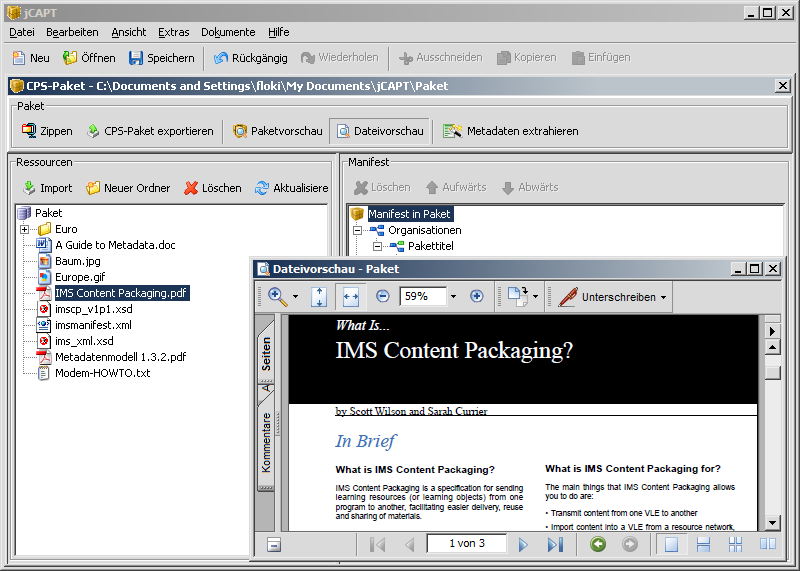Screen dimensions: 800x571
Task: Open the Seiten side tab
Action: [266, 354]
